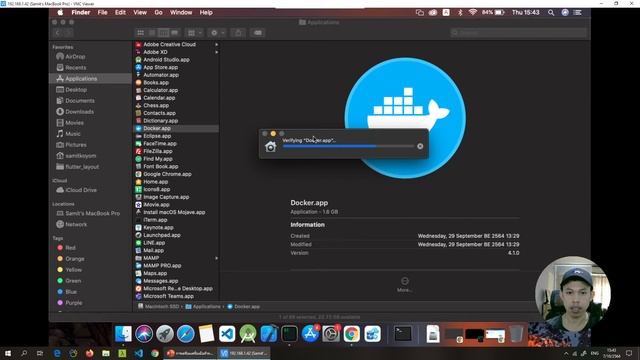This screenshot has width=640, height=360.
Task: Click the battery status icon
Action: tap(499, 13)
